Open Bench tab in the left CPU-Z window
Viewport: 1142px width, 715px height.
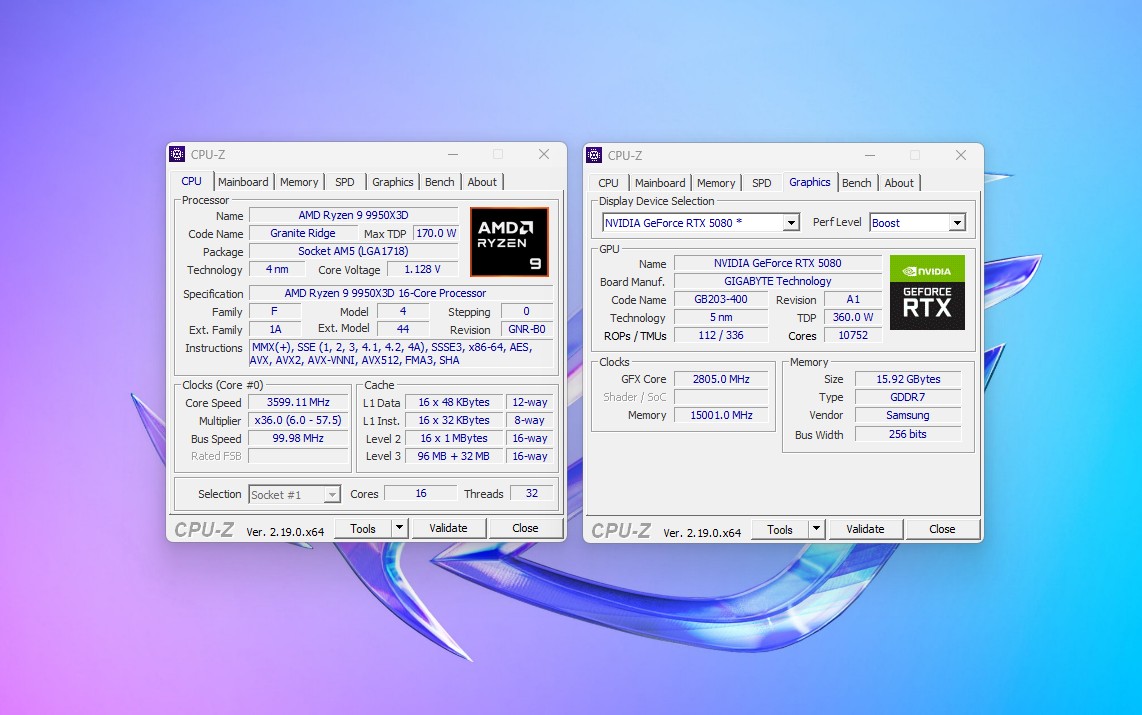tap(440, 182)
